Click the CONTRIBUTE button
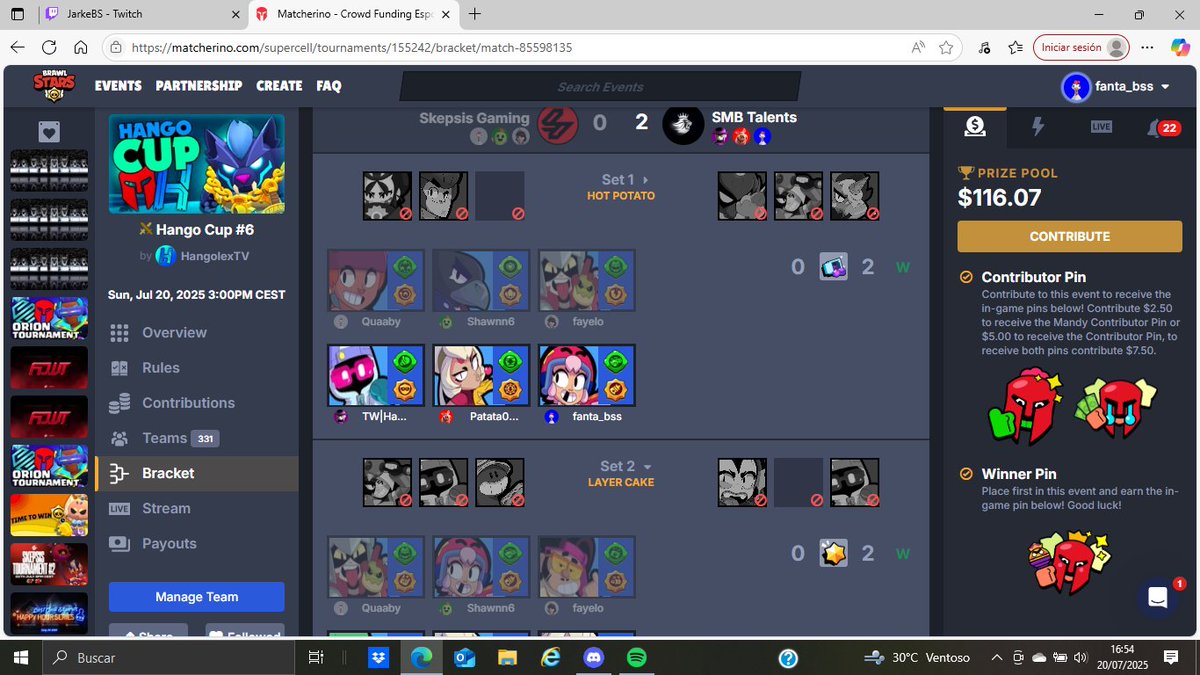 coord(1070,236)
